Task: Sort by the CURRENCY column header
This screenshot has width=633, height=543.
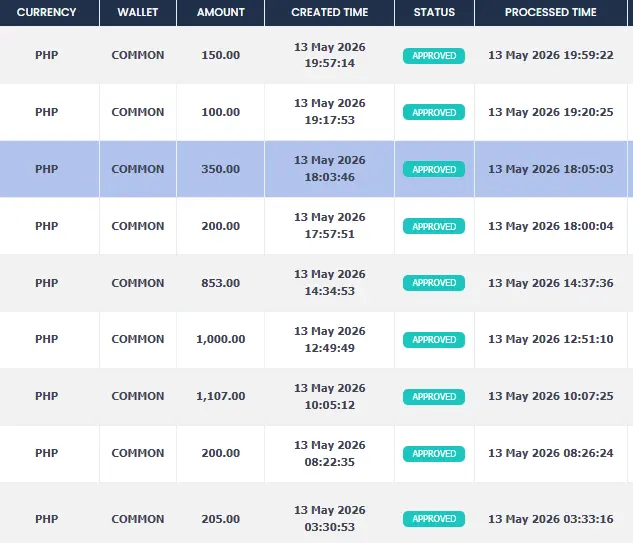Action: pyautogui.click(x=46, y=12)
